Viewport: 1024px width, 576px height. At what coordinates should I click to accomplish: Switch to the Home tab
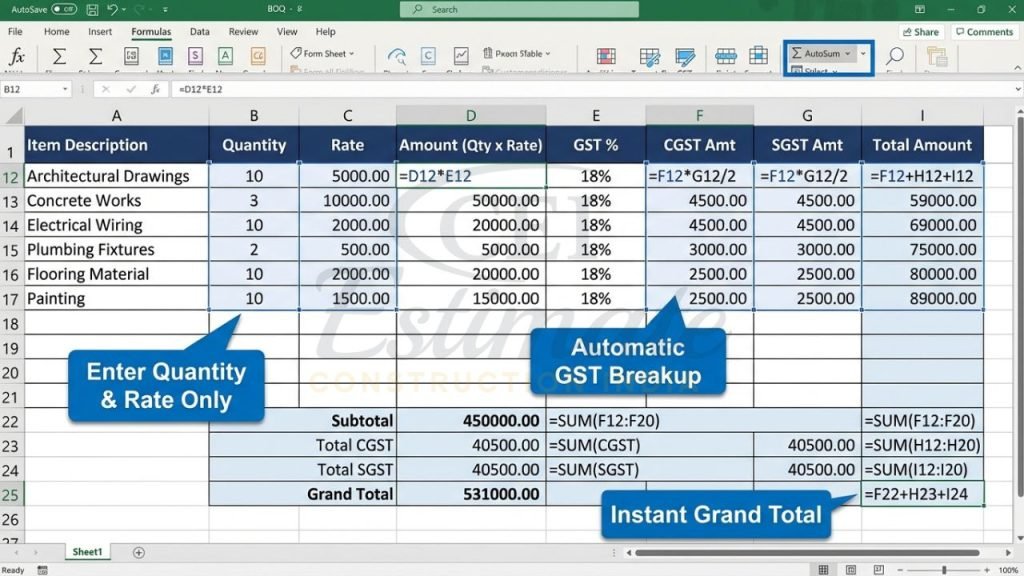click(x=57, y=31)
